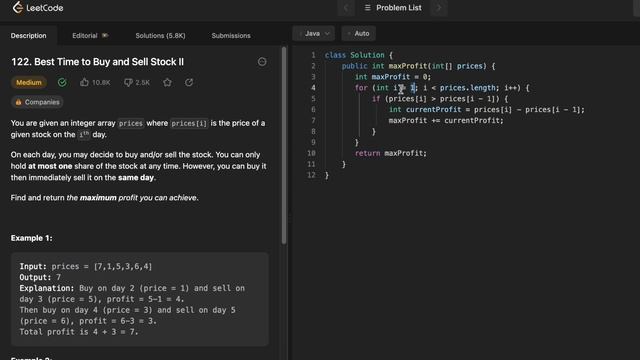Go to next problem arrow
The image size is (640, 360).
pos(439,8)
